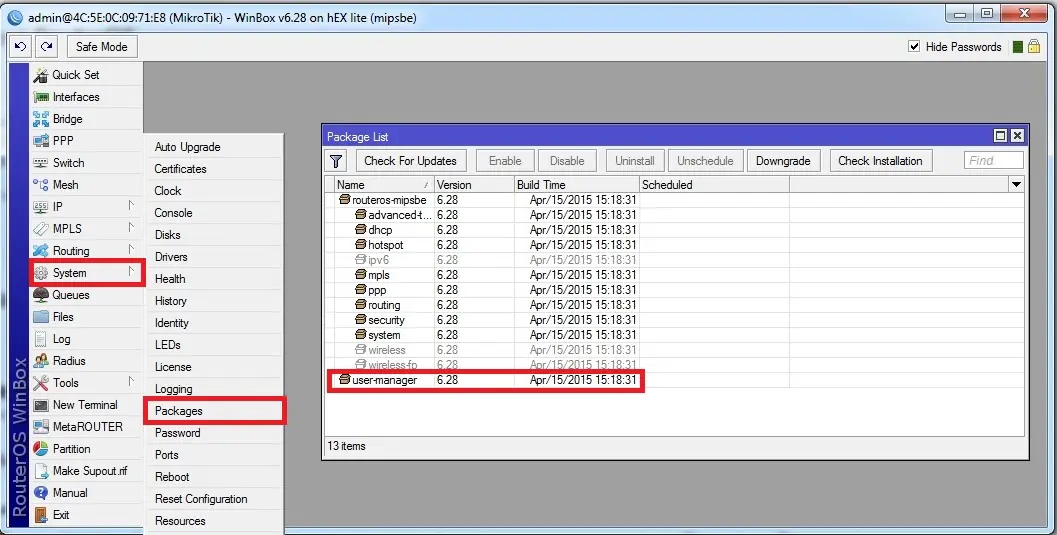Click the routeros-mipsbe package icon
This screenshot has height=535, width=1057.
344,199
